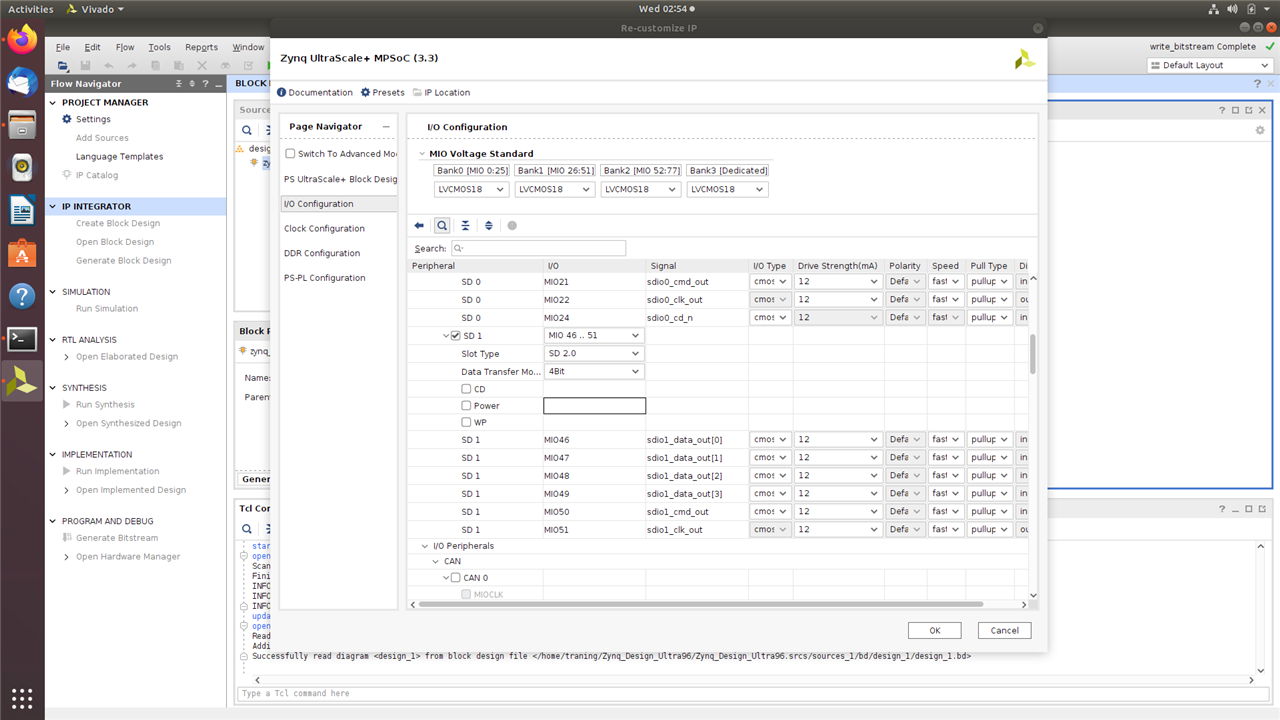Collapse the CAN tree node
Viewport: 1280px width, 720px height.
[x=436, y=562]
